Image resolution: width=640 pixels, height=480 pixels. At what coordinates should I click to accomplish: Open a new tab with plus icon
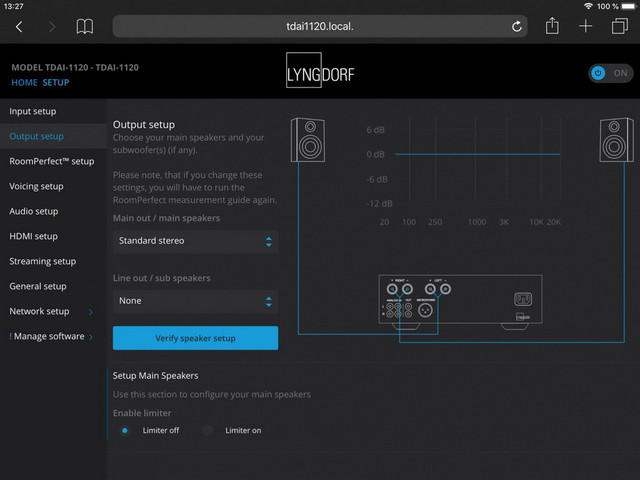tap(586, 26)
